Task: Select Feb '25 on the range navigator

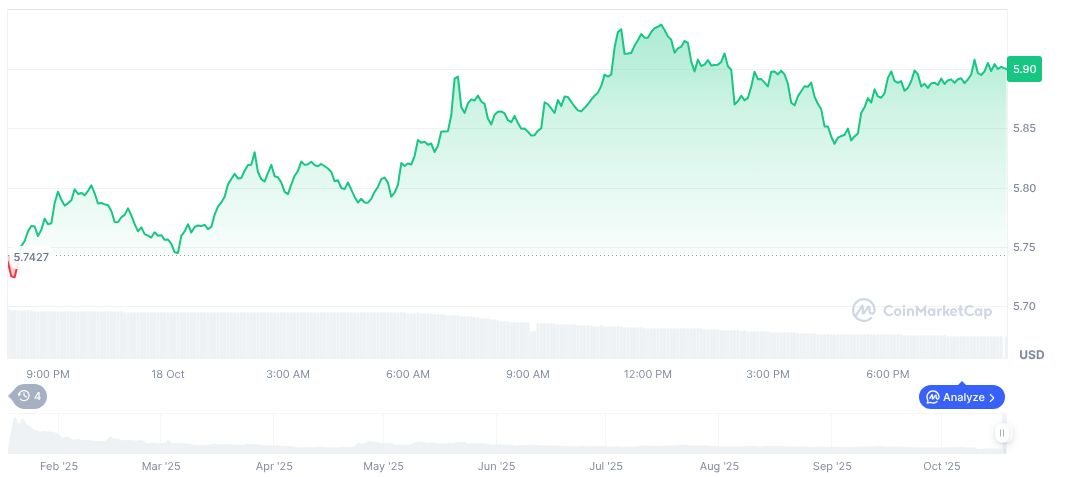Action: [57, 466]
